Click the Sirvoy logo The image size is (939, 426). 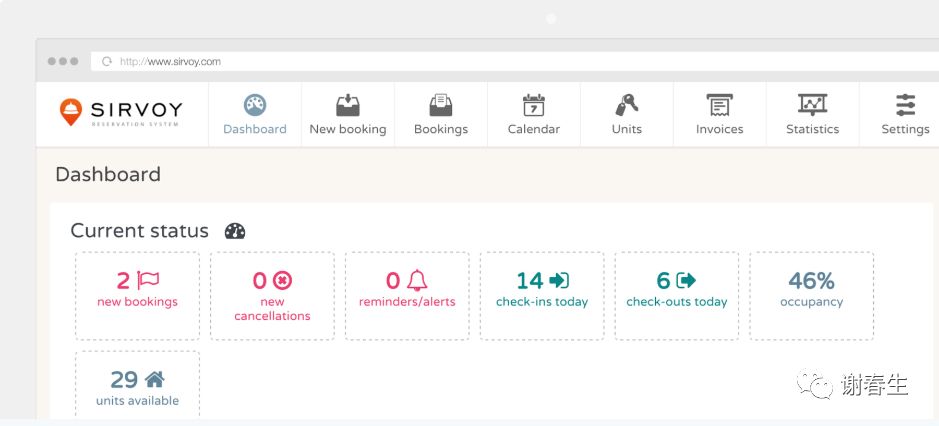click(122, 112)
